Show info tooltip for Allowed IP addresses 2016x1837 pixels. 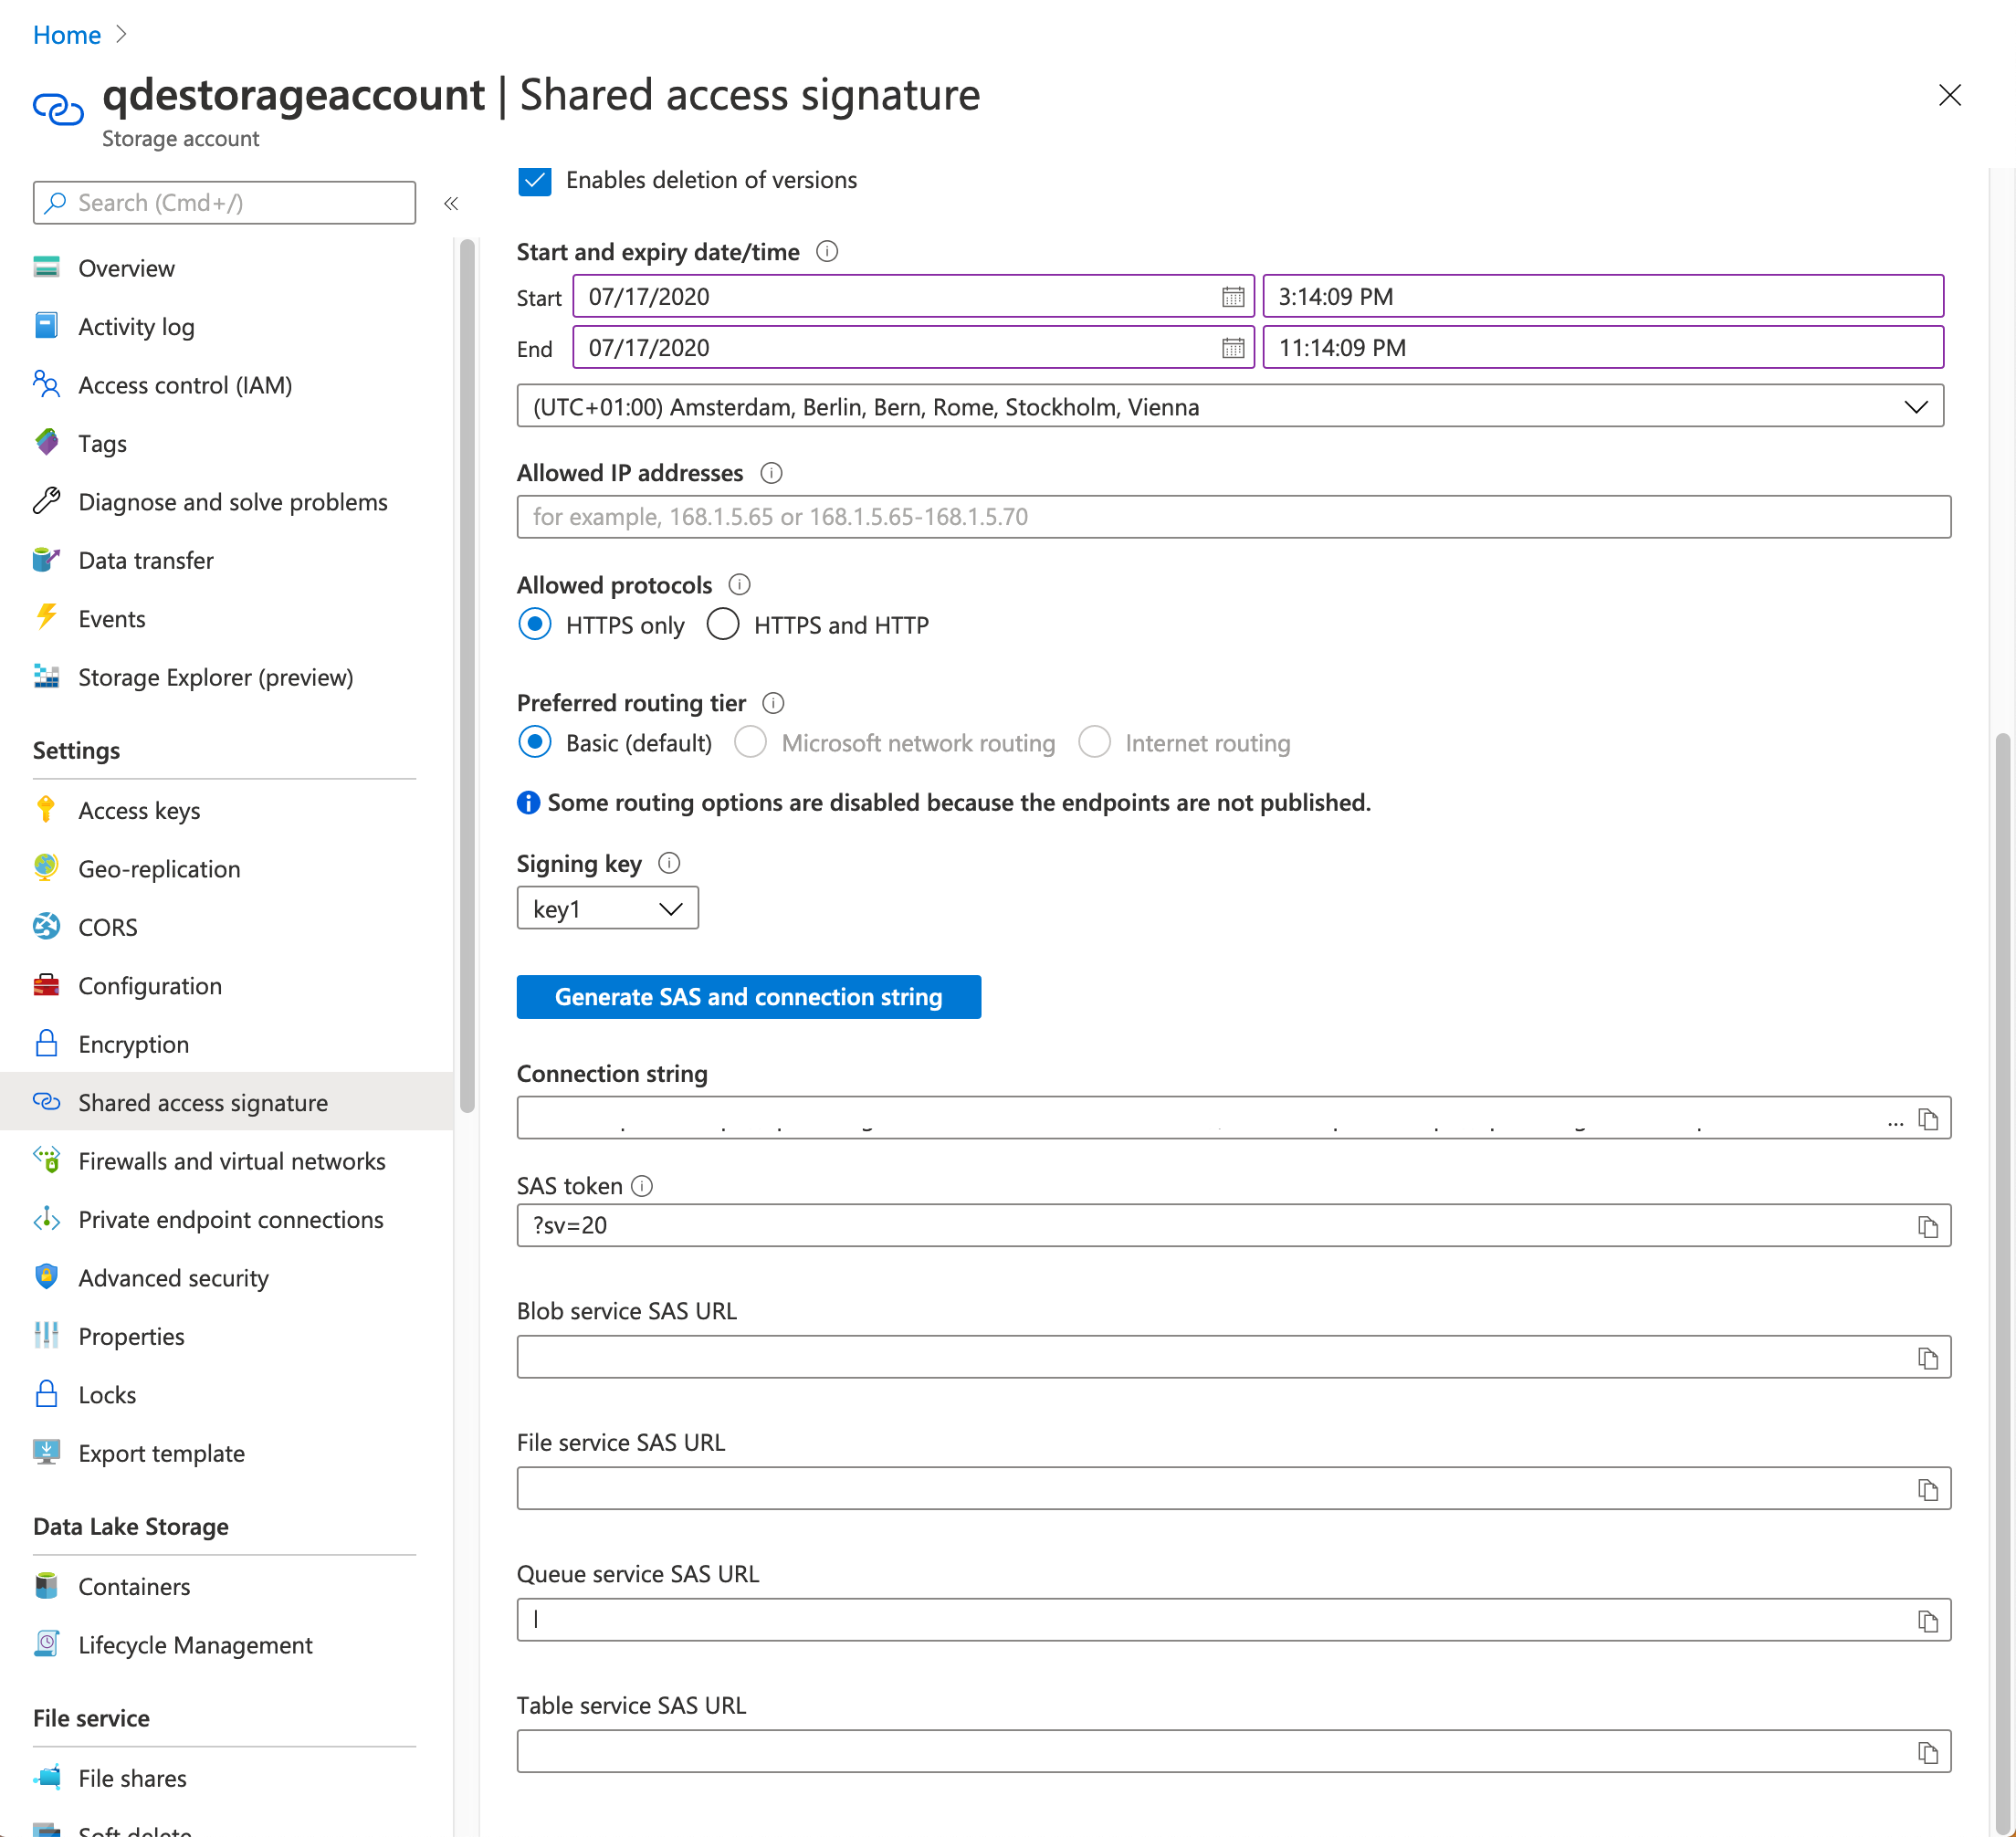coord(770,473)
